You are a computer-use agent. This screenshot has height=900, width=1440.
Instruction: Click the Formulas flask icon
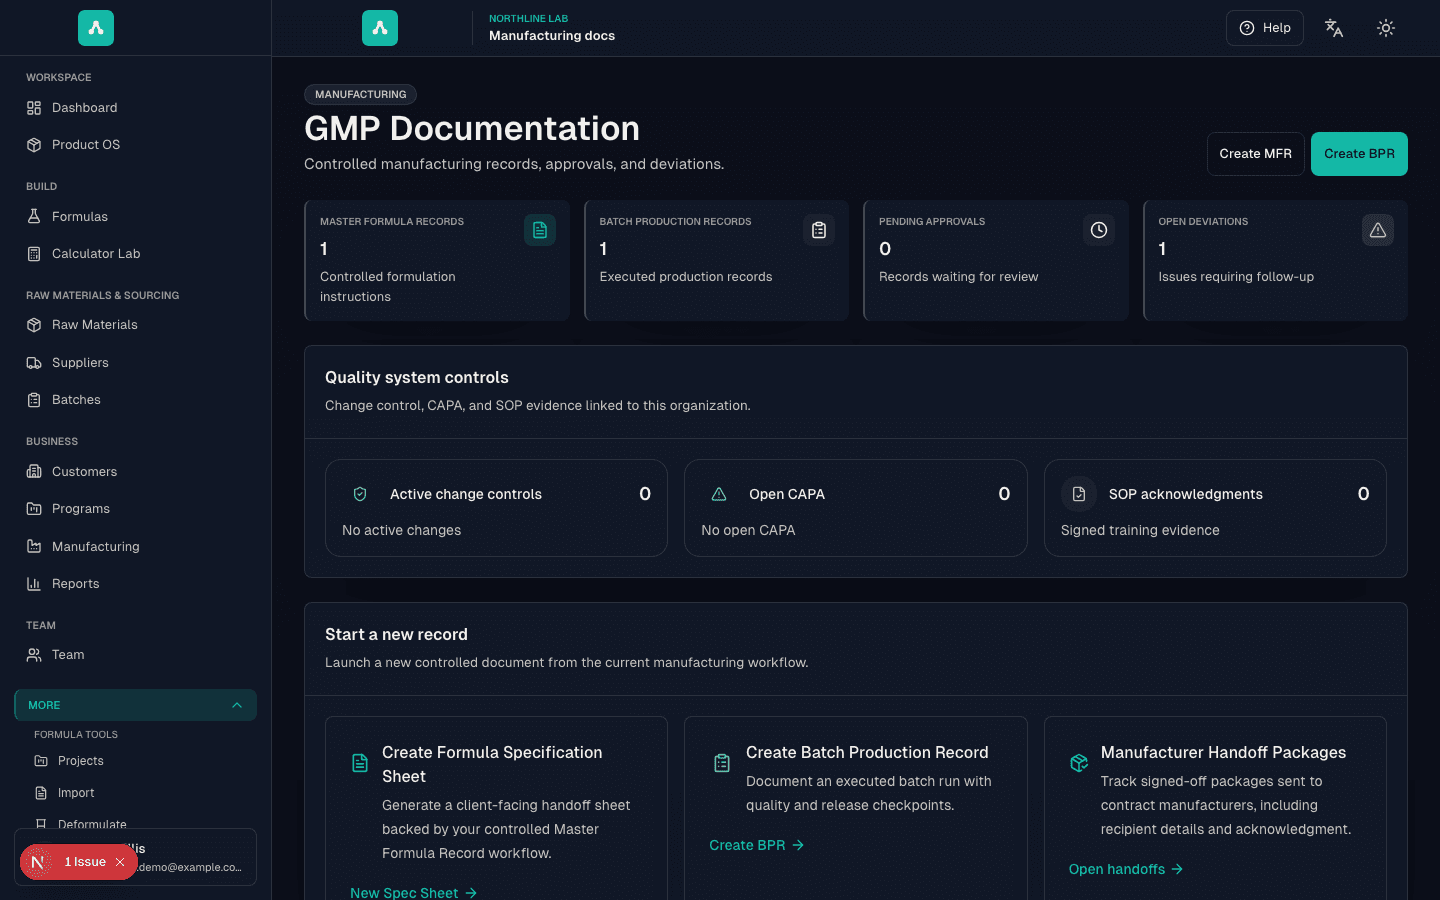click(34, 217)
